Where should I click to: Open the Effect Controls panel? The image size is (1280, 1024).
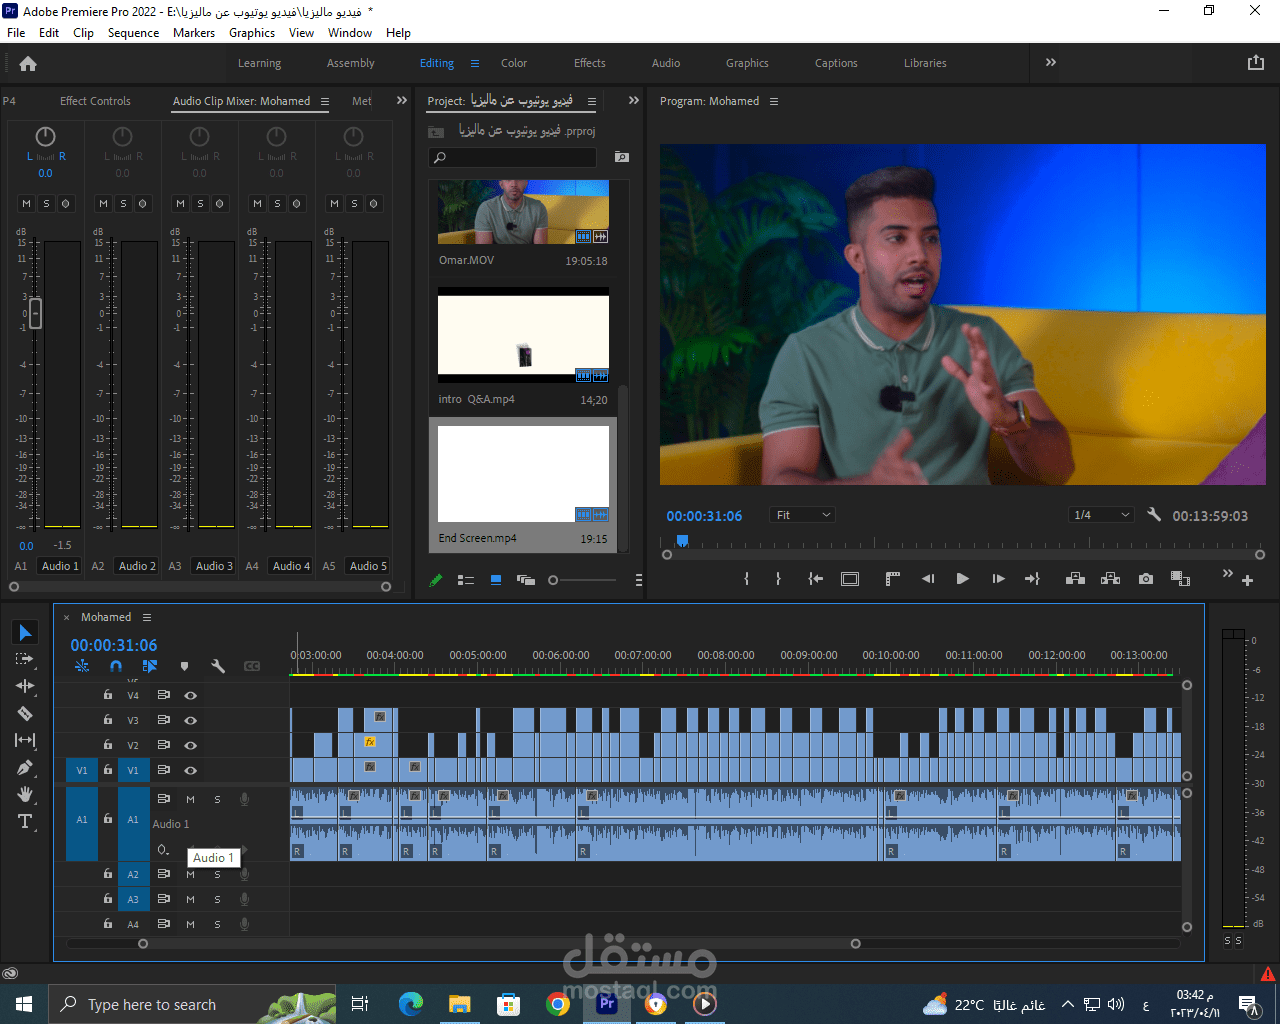[95, 101]
